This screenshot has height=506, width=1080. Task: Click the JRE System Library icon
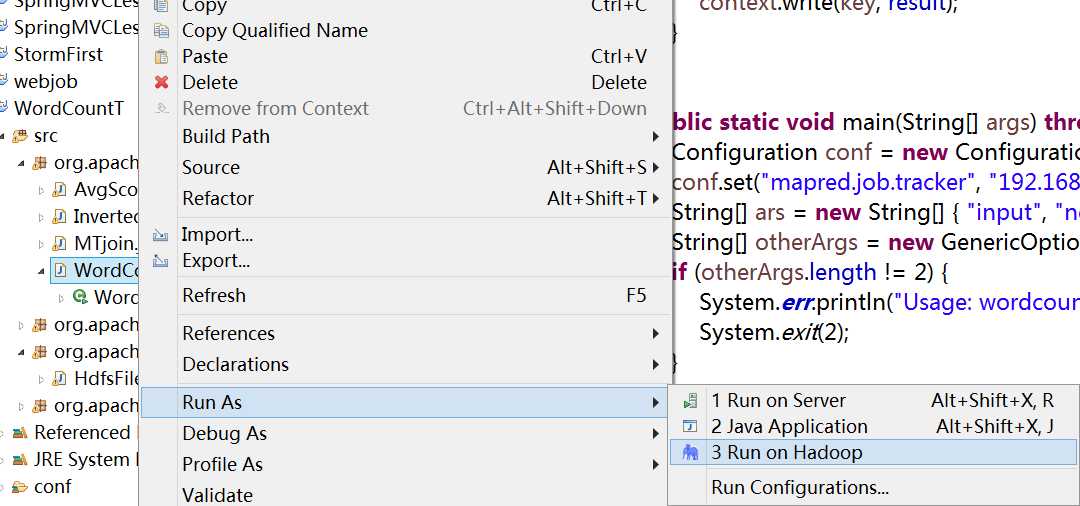point(20,460)
